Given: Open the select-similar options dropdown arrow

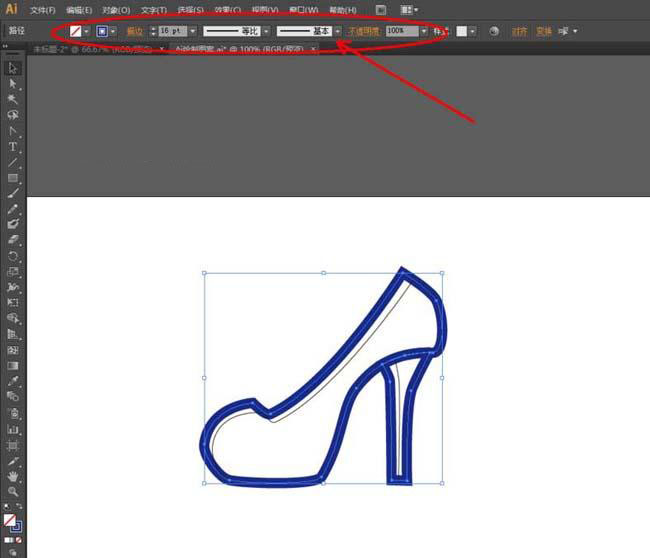Looking at the screenshot, I should [x=575, y=31].
